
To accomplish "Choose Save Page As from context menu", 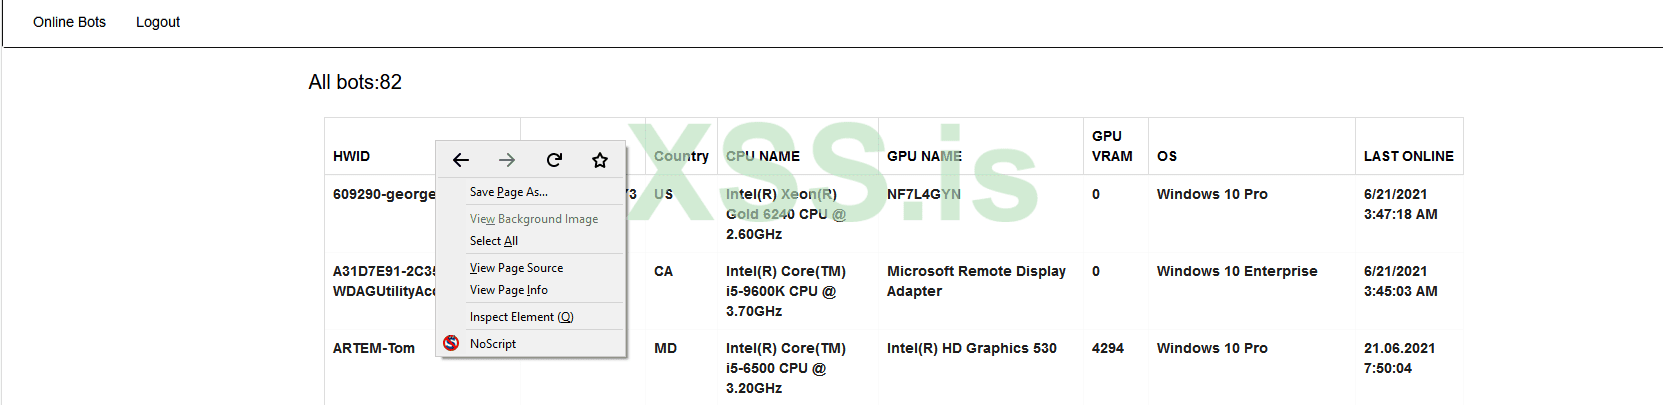I will coord(508,192).
